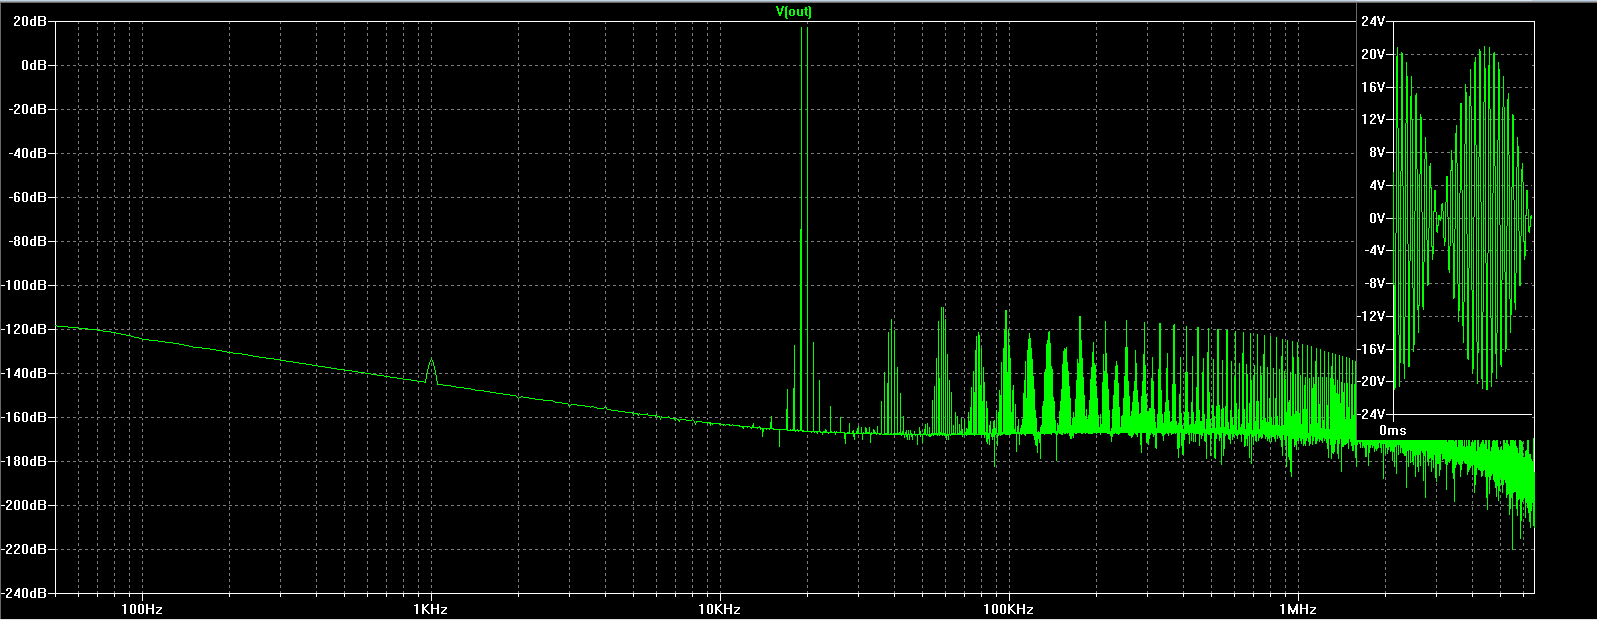Click the -20V inset axis label
The width and height of the screenshot is (1597, 621).
[x=1371, y=381]
